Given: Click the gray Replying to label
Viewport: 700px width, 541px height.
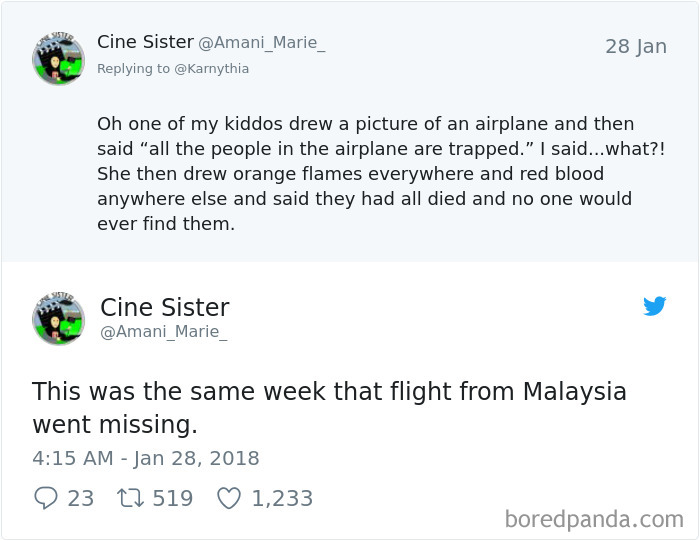Looking at the screenshot, I should click(x=133, y=69).
